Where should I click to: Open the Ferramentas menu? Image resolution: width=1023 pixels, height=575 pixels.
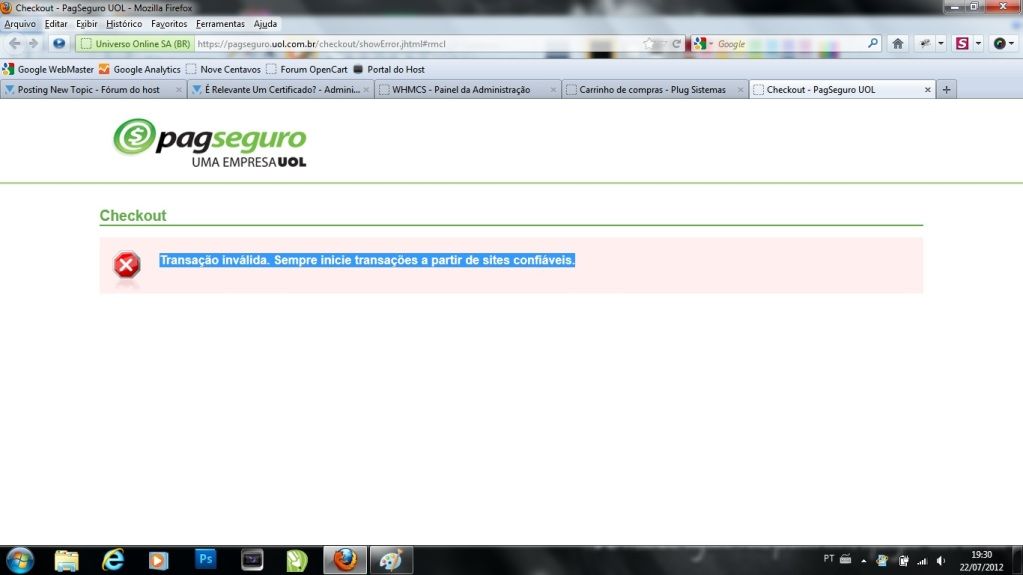click(221, 23)
